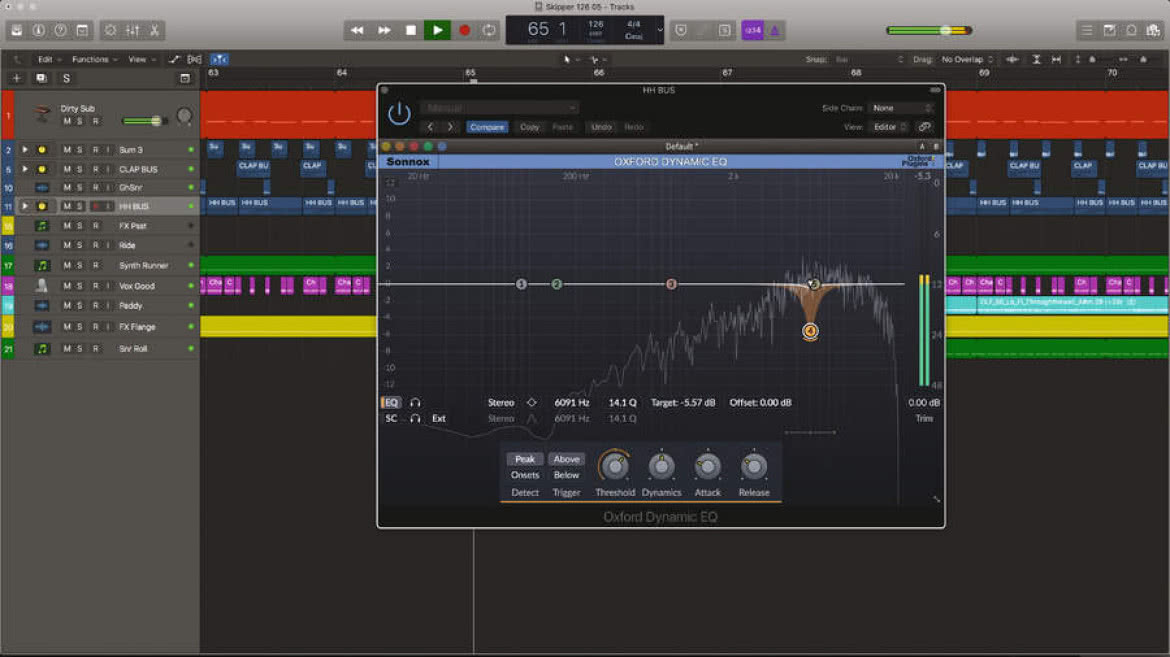Stop playback with the Stop button
The width and height of the screenshot is (1170, 657).
click(x=410, y=31)
